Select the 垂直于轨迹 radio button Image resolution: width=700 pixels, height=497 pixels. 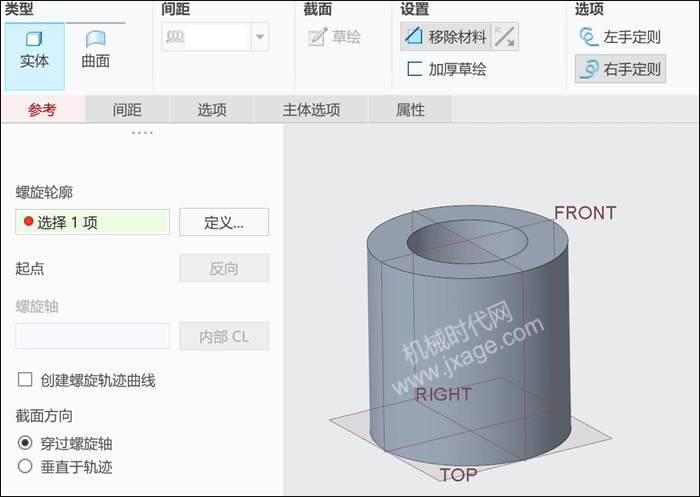[x=25, y=466]
